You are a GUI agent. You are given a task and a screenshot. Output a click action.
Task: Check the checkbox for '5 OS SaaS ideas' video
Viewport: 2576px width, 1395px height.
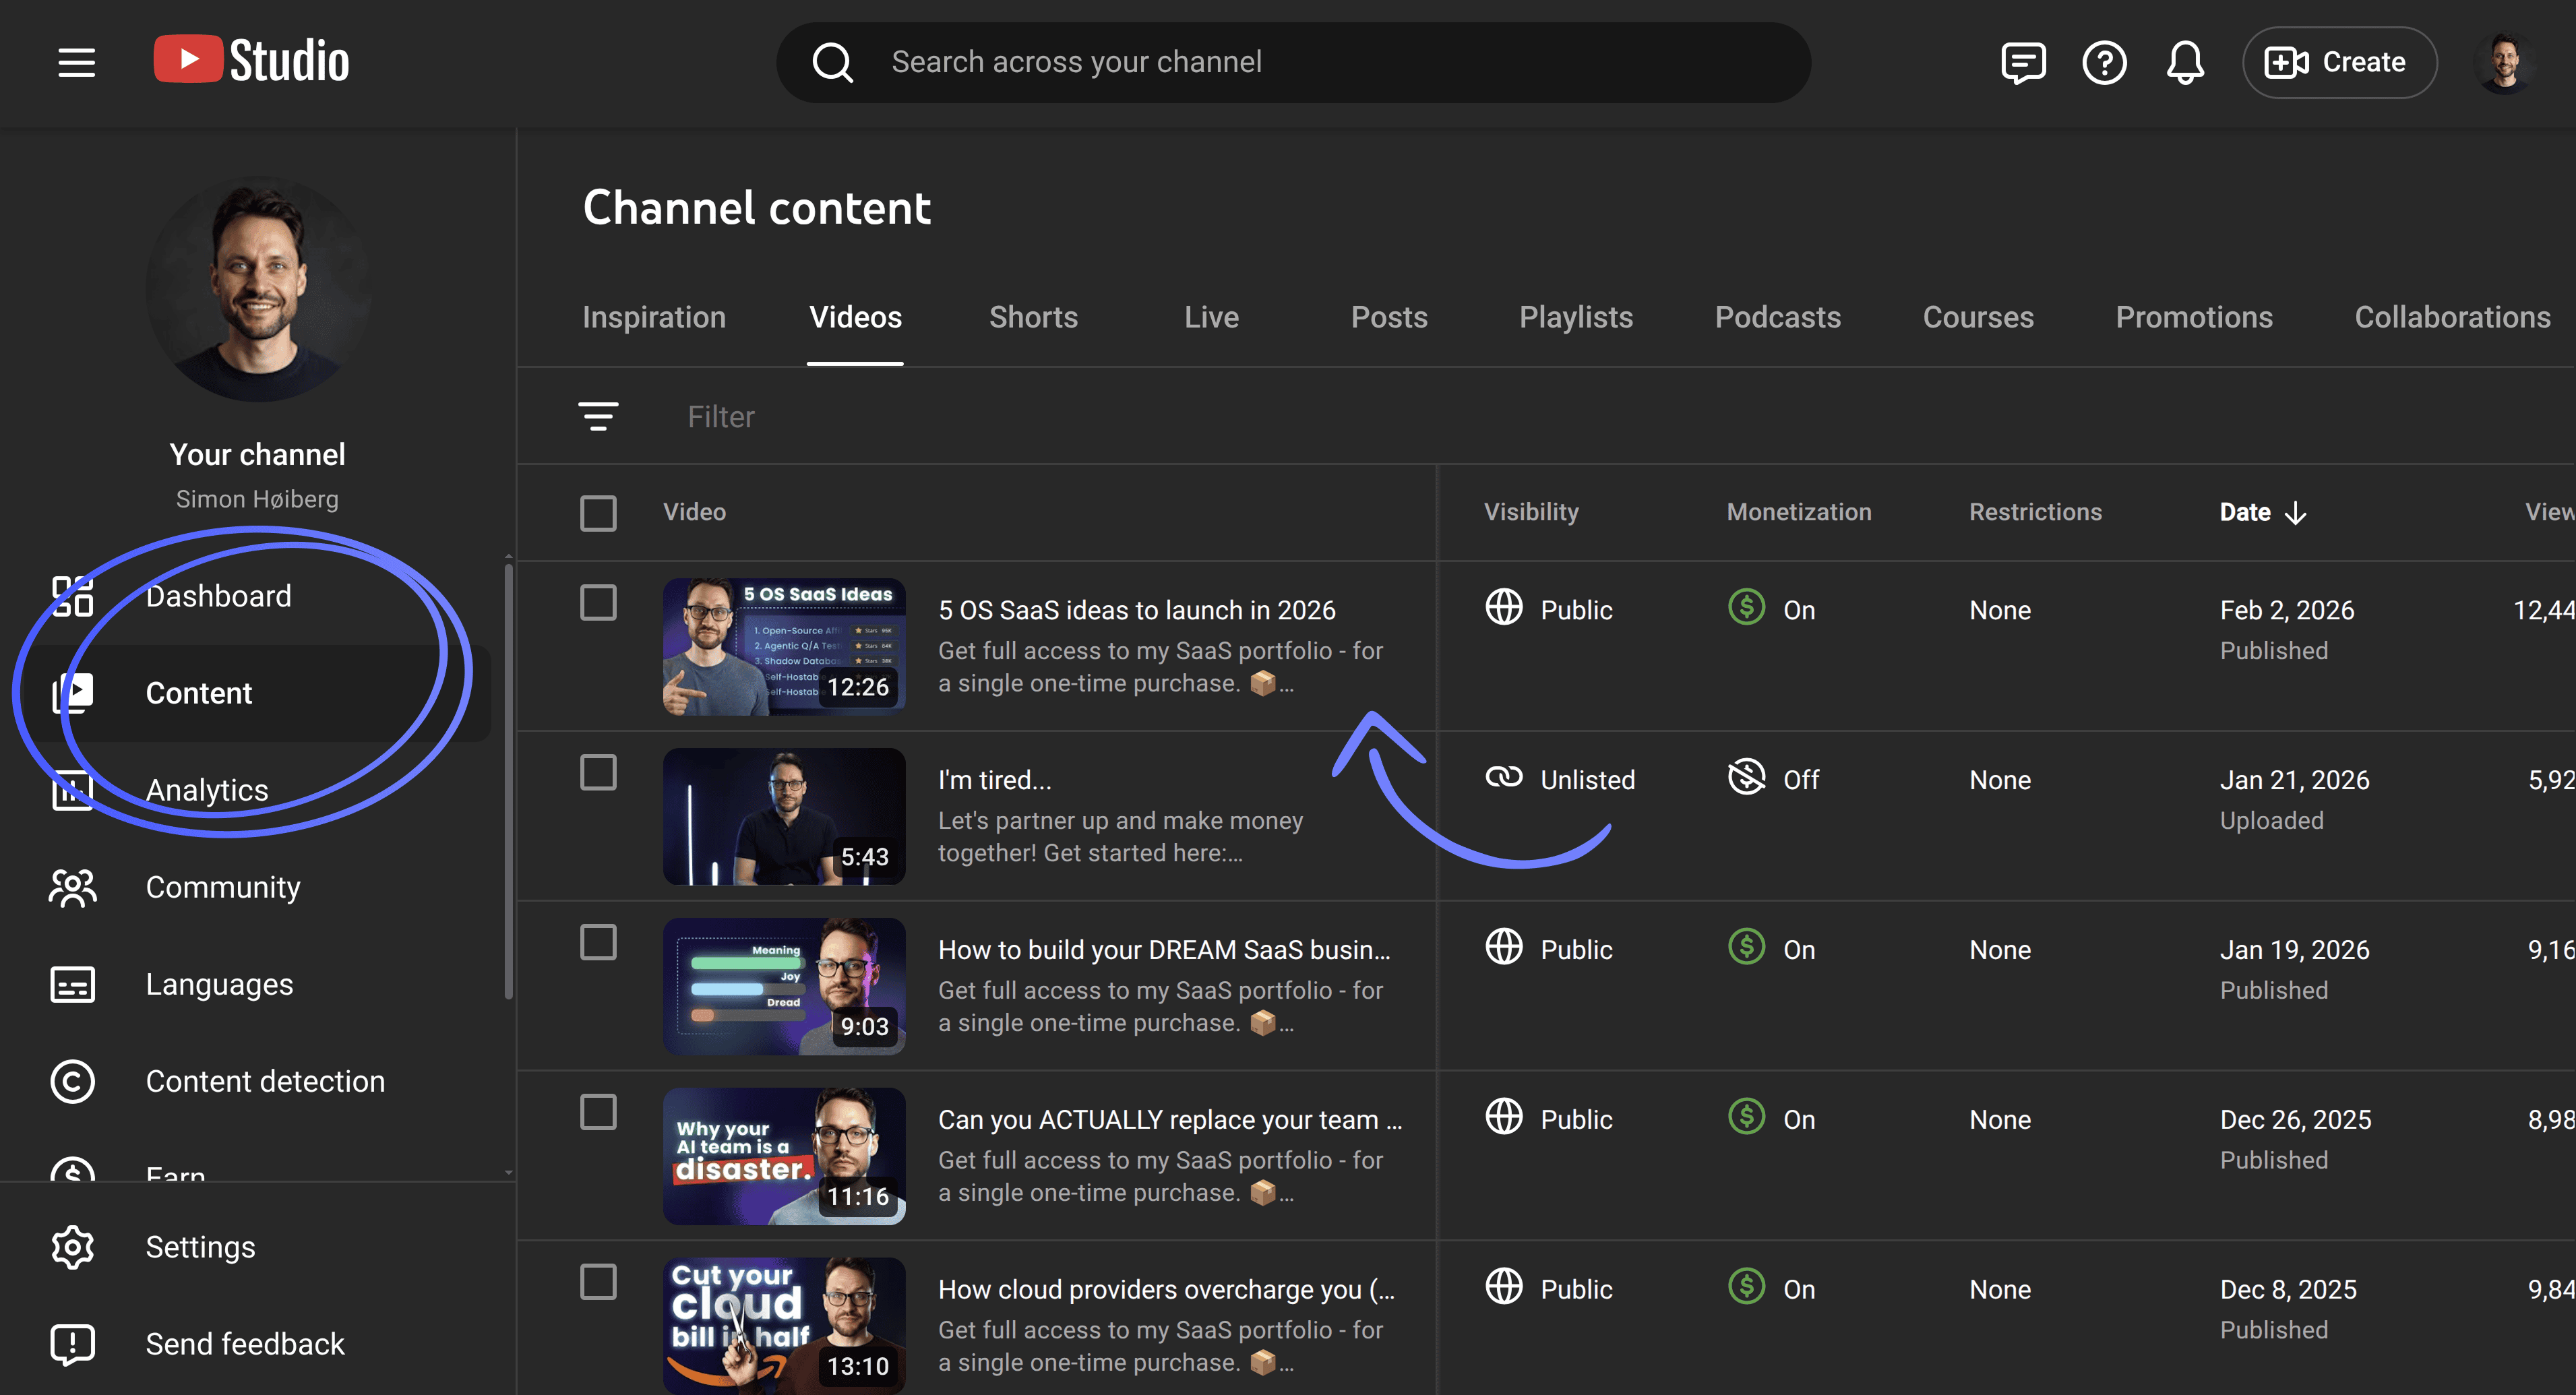tap(598, 603)
